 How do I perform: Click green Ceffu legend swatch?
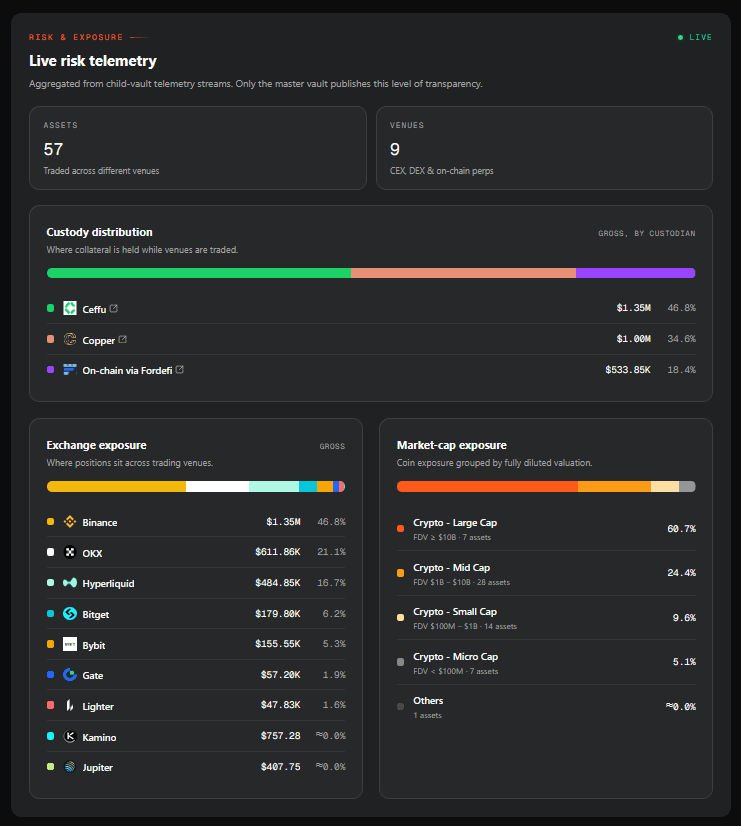51,308
